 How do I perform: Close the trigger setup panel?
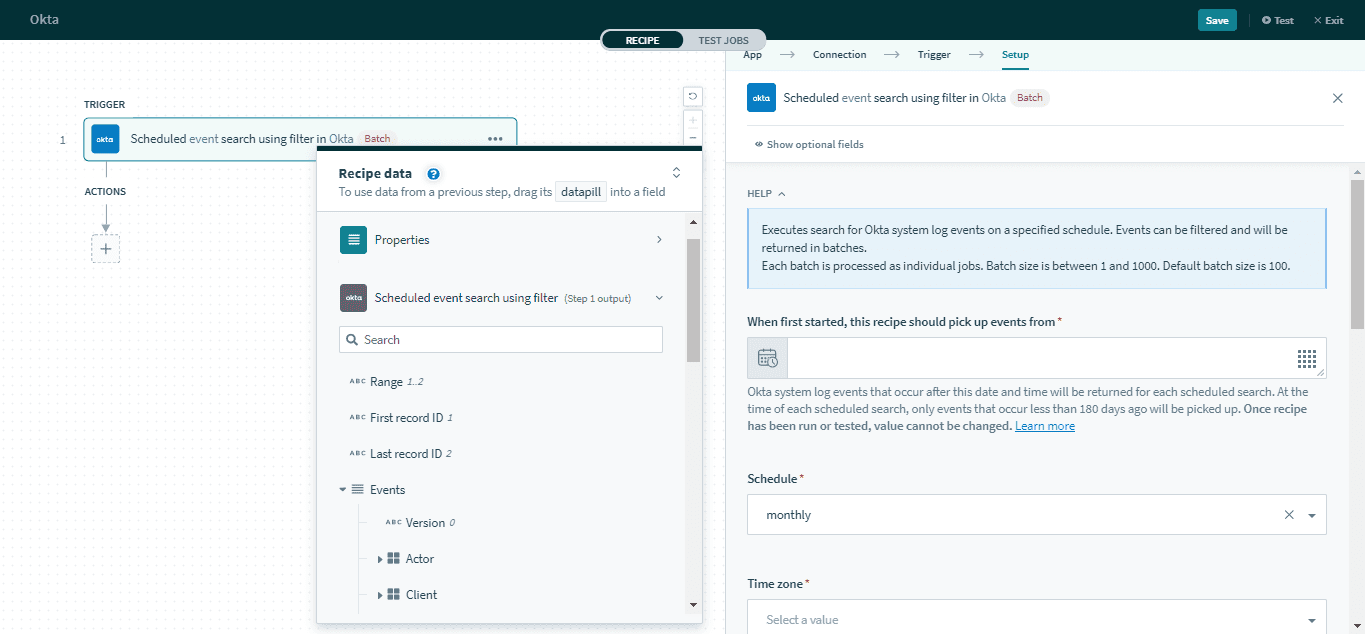coord(1337,98)
